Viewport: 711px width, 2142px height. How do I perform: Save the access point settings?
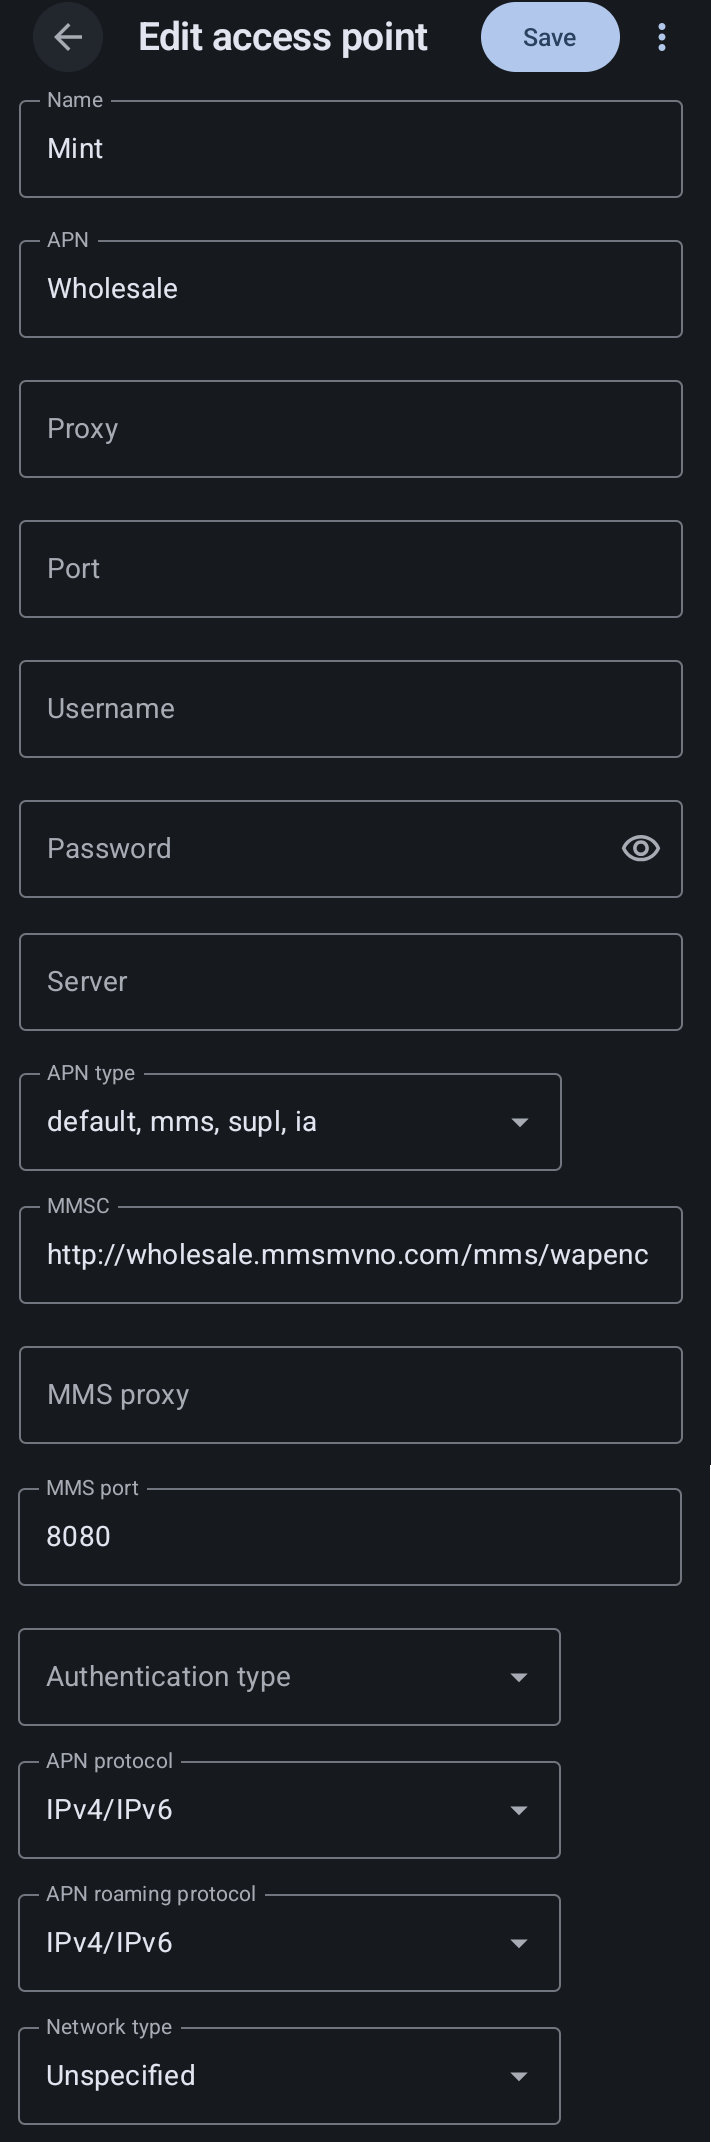pos(549,38)
